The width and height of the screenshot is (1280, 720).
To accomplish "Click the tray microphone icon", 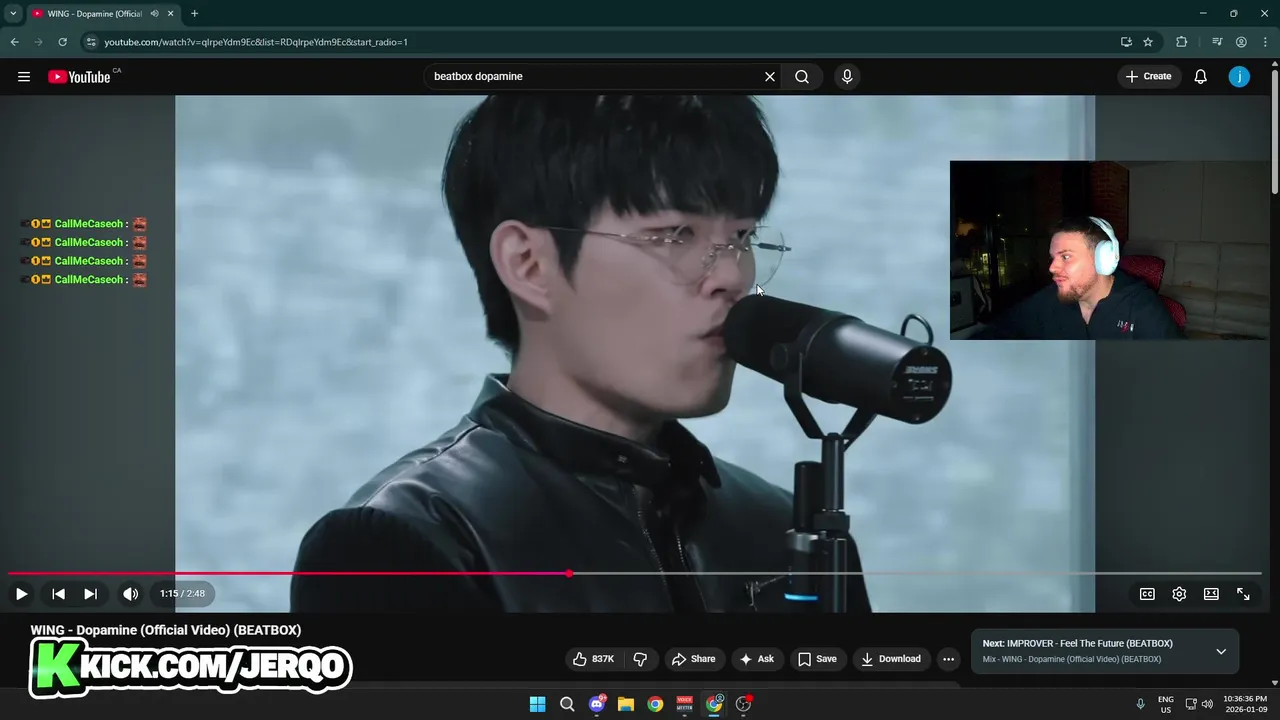I will [x=1140, y=704].
